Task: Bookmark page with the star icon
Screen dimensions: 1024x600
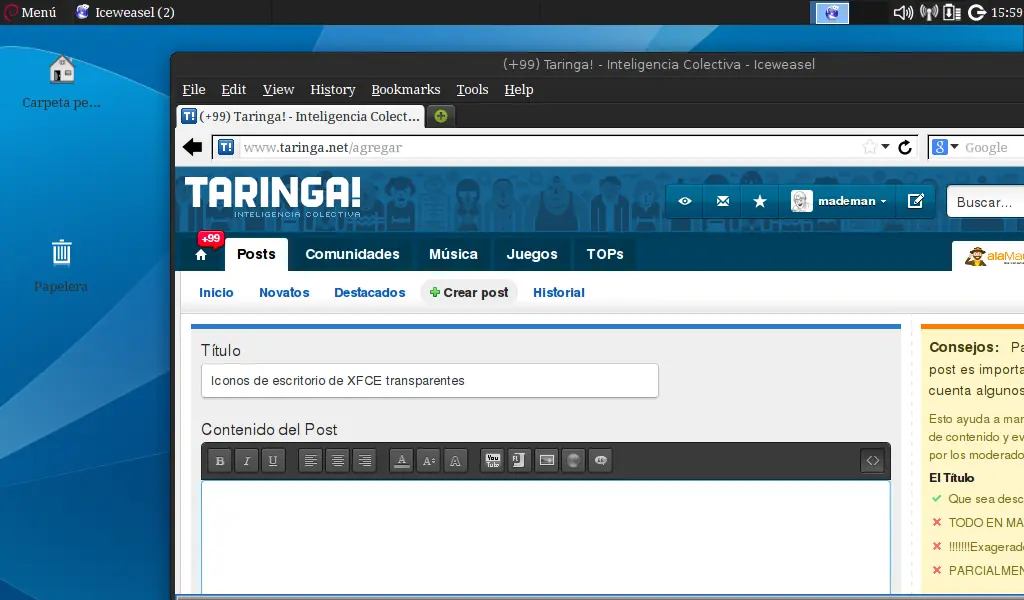Action: pos(869,148)
